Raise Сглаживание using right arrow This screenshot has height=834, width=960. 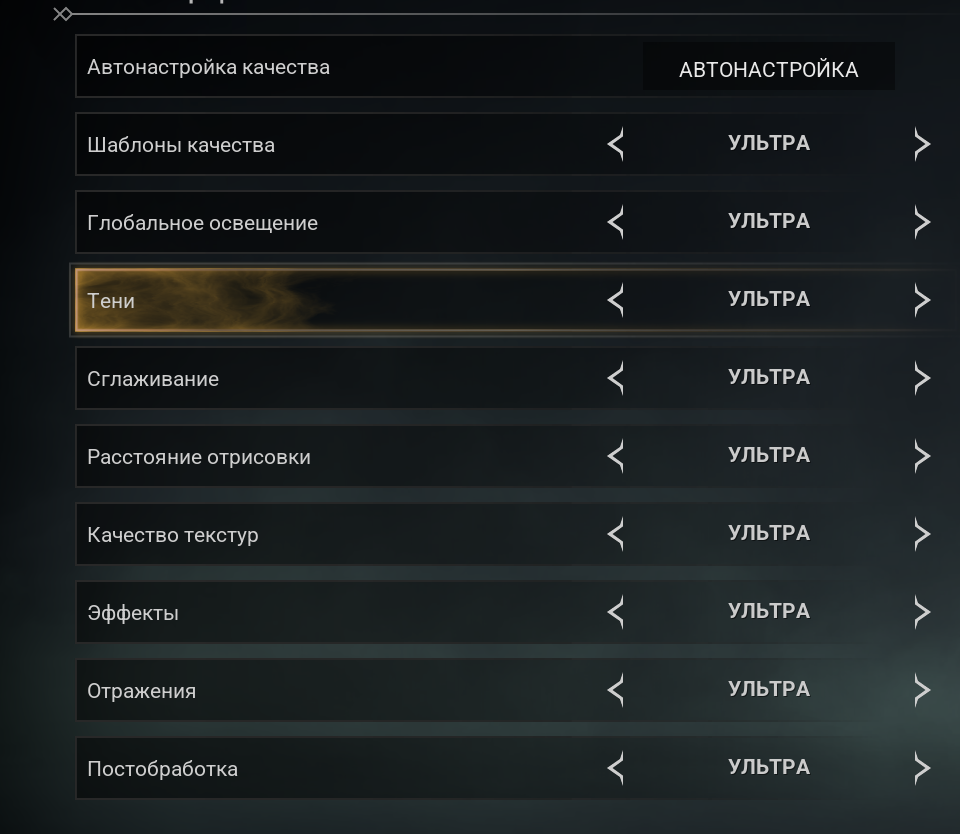pyautogui.click(x=921, y=378)
